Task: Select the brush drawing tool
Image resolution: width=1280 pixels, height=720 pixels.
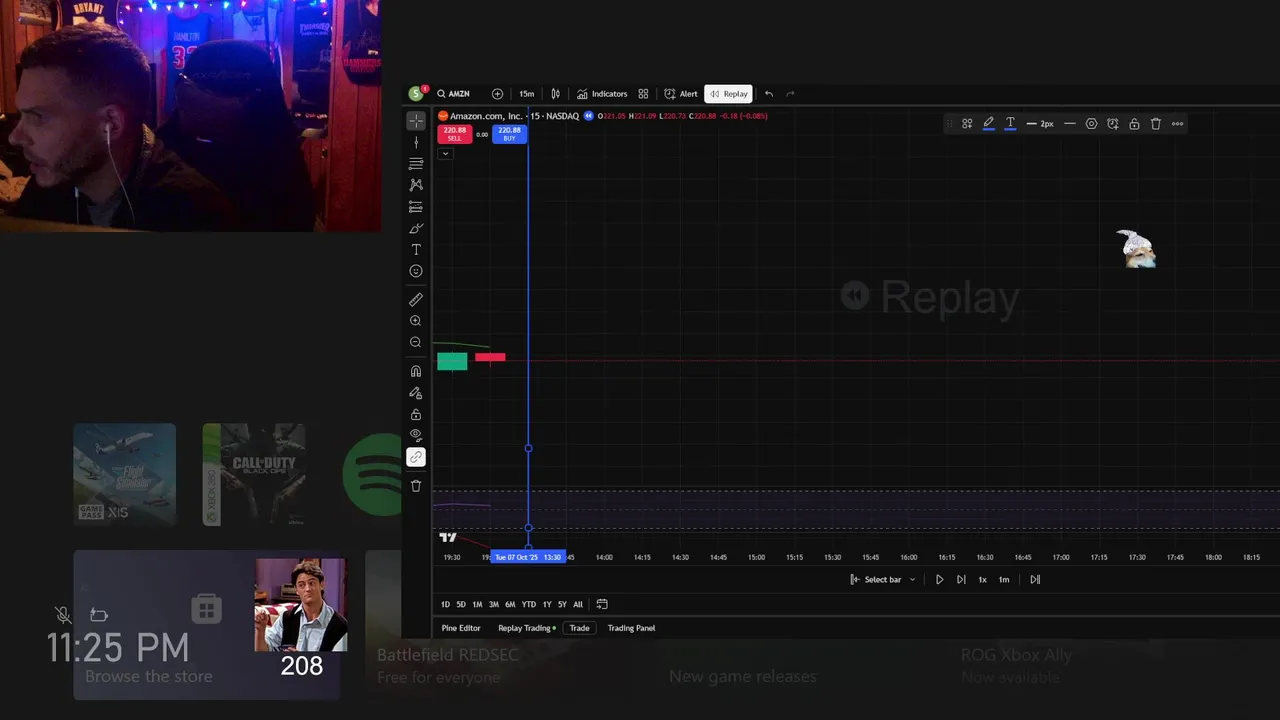Action: (x=416, y=229)
